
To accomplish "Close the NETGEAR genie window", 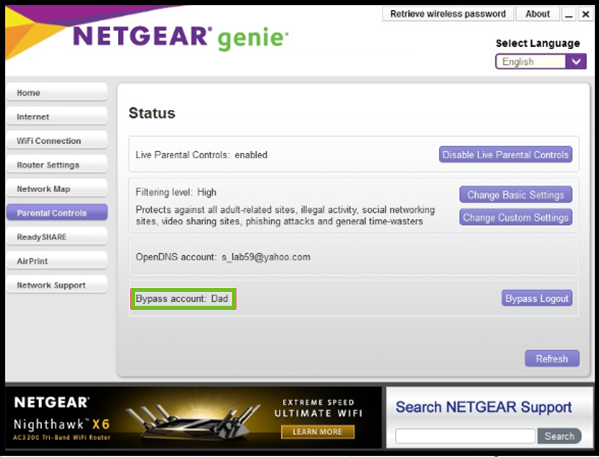I will (x=585, y=14).
